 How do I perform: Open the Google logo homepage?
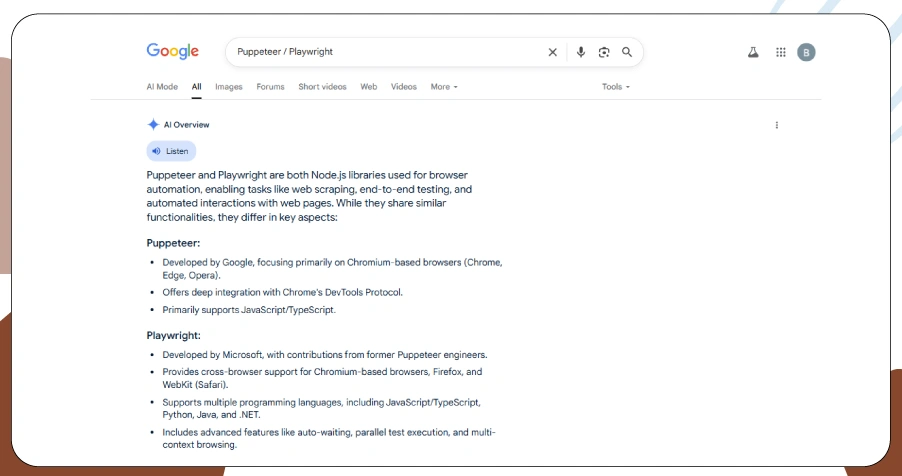pos(173,51)
